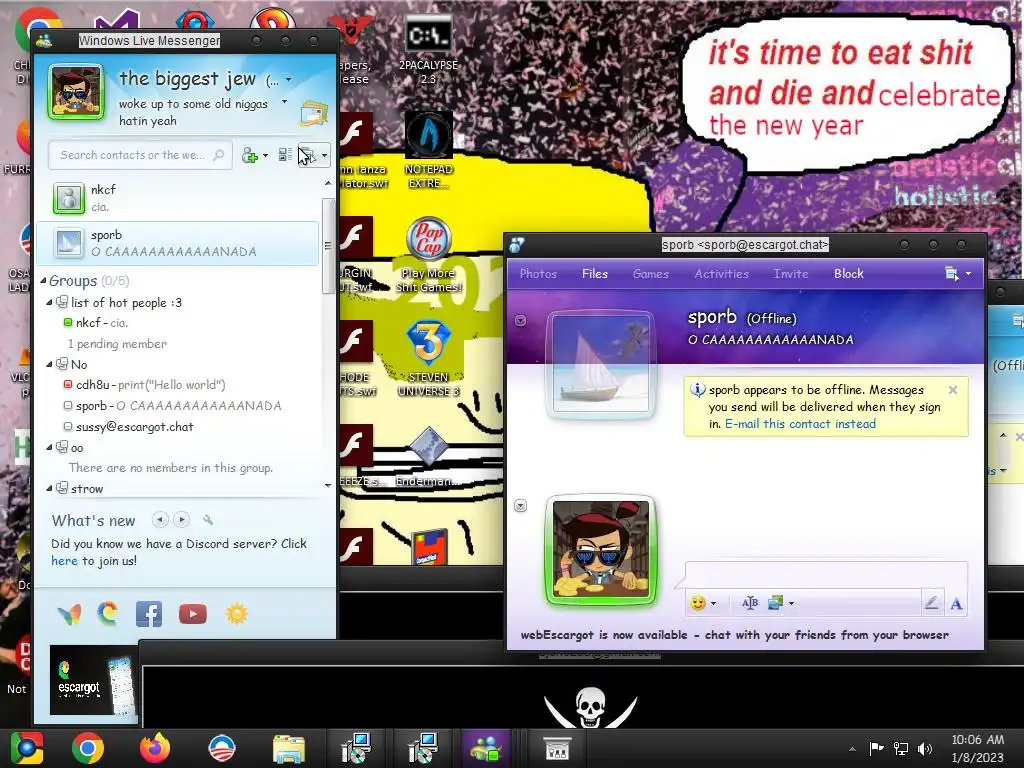Click the sun weather icon in Messenger bottom bar
The width and height of the screenshot is (1024, 768).
[x=236, y=614]
